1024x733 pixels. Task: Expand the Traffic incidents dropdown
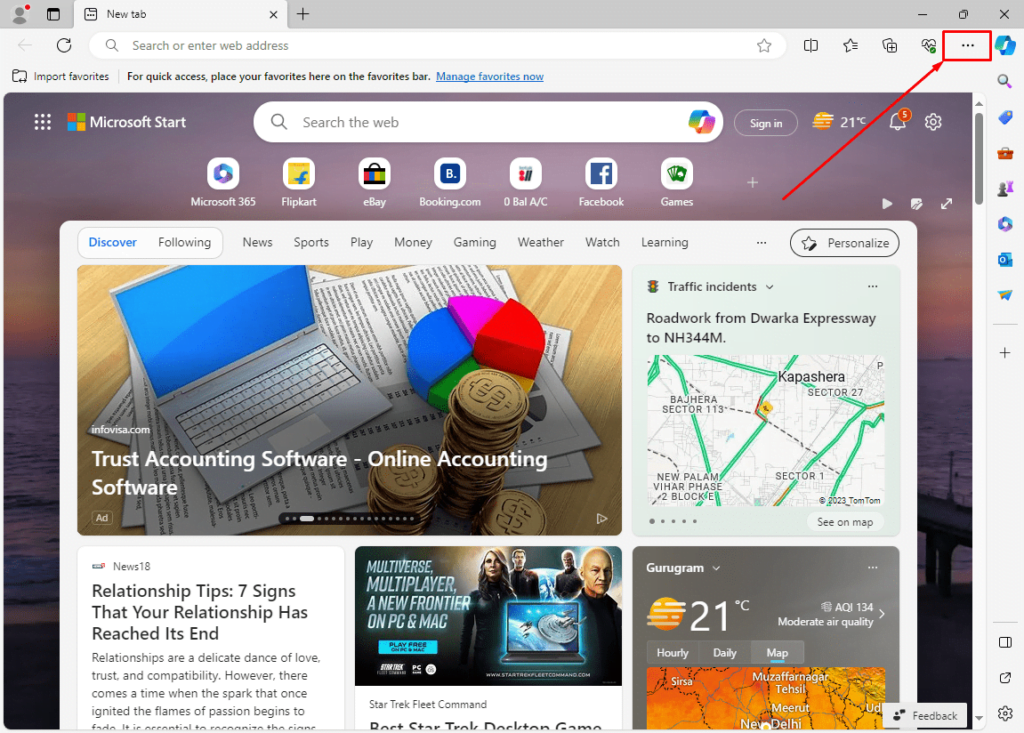769,287
